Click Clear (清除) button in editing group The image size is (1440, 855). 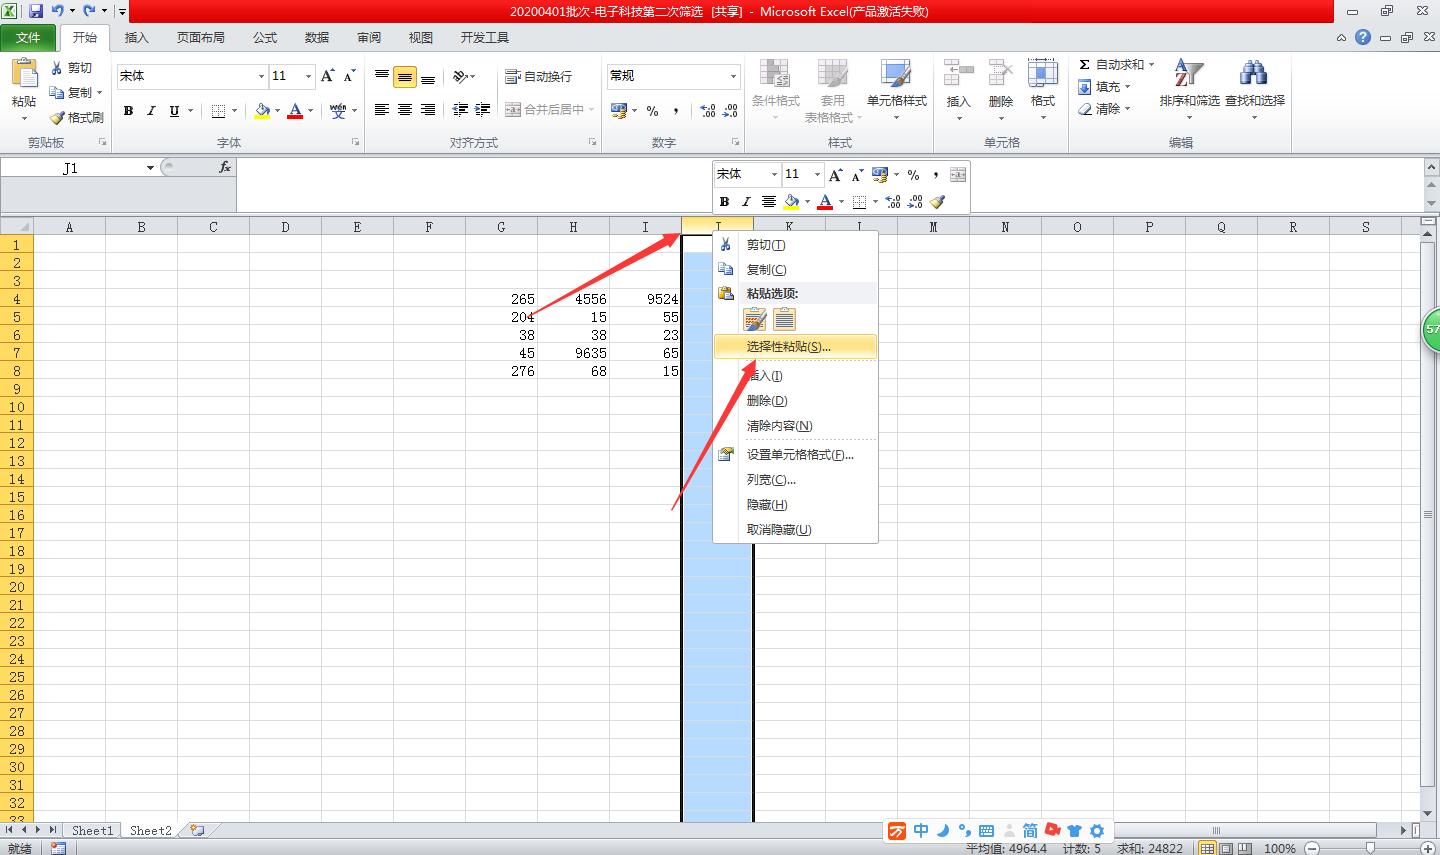pyautogui.click(x=1104, y=109)
